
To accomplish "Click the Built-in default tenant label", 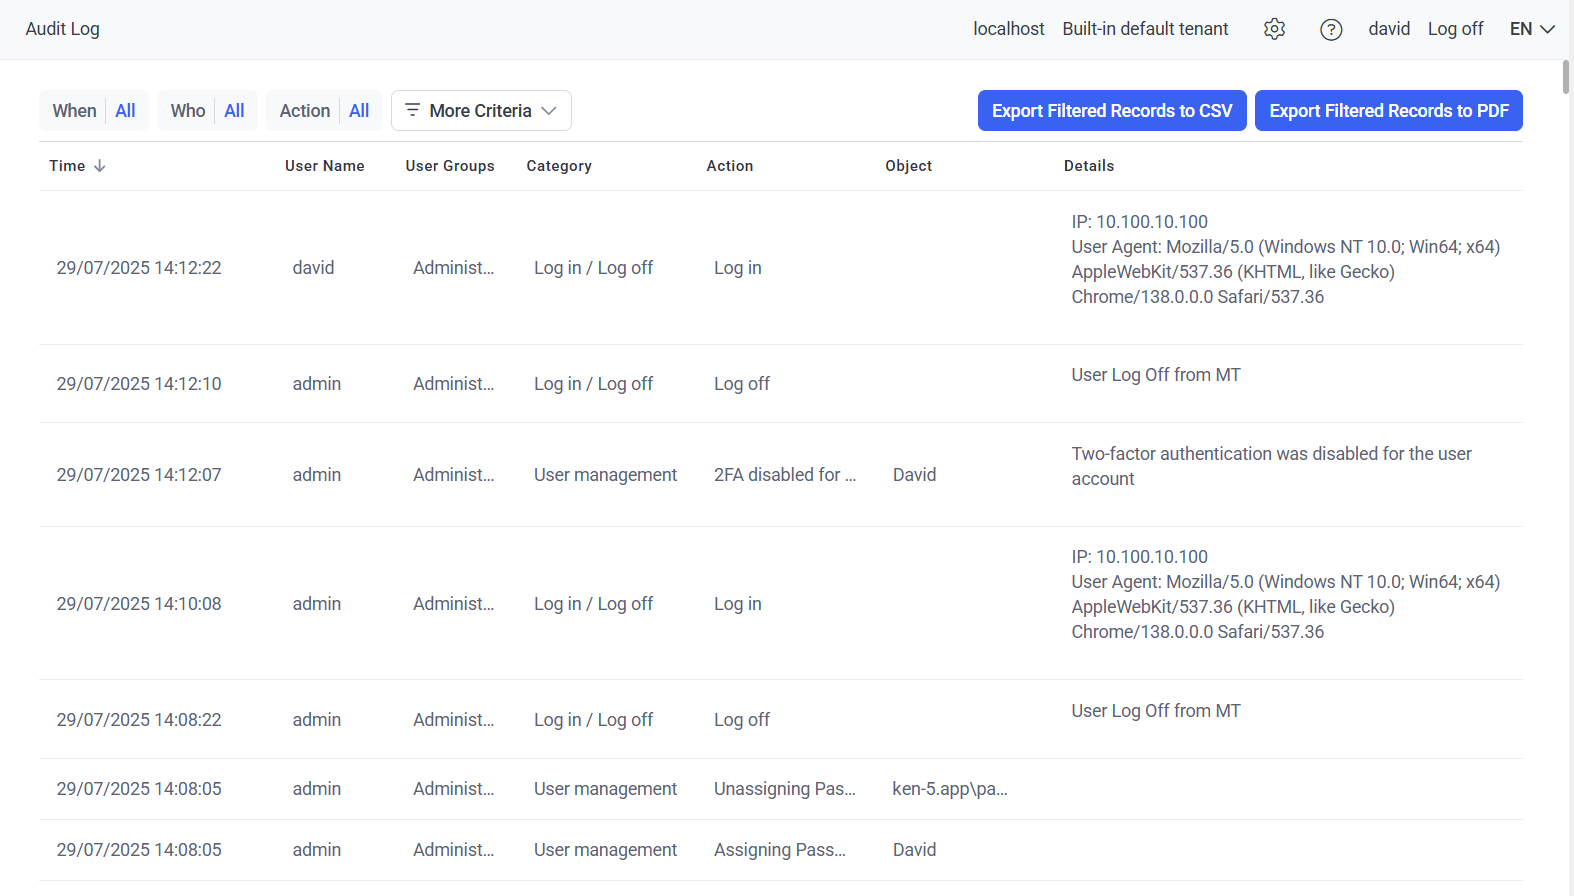I will 1145,29.
